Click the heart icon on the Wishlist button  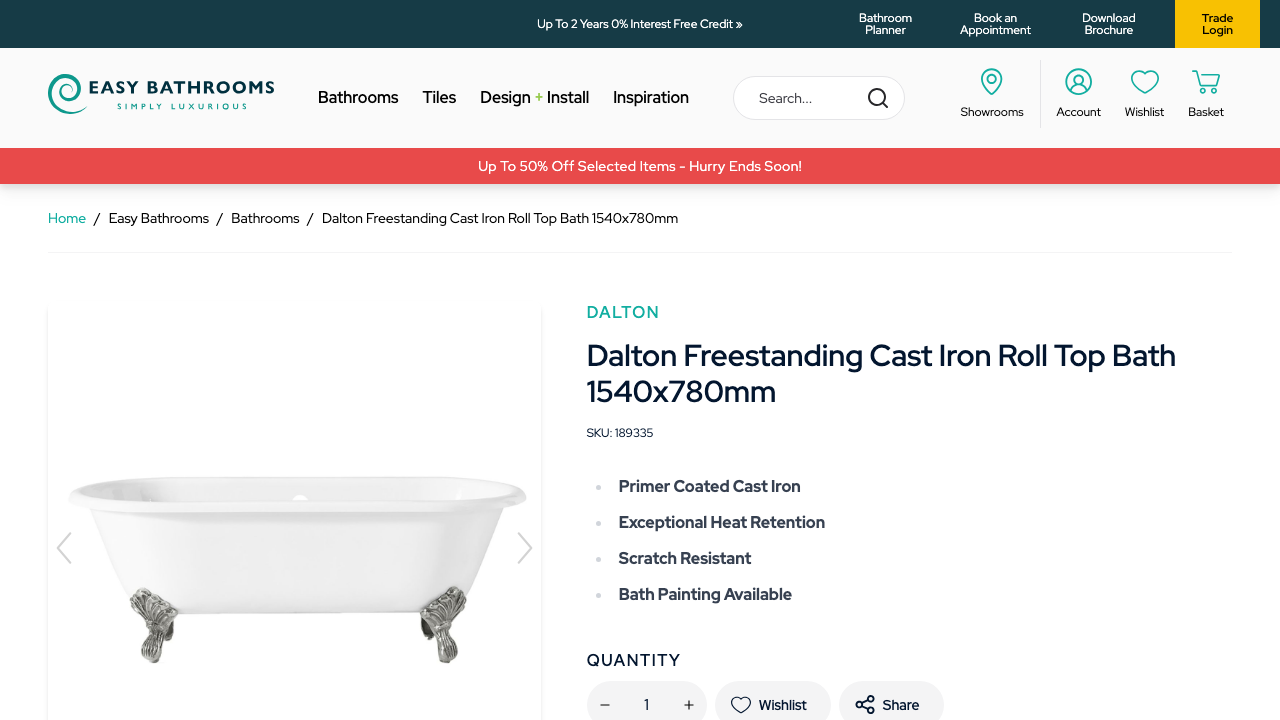tap(743, 704)
